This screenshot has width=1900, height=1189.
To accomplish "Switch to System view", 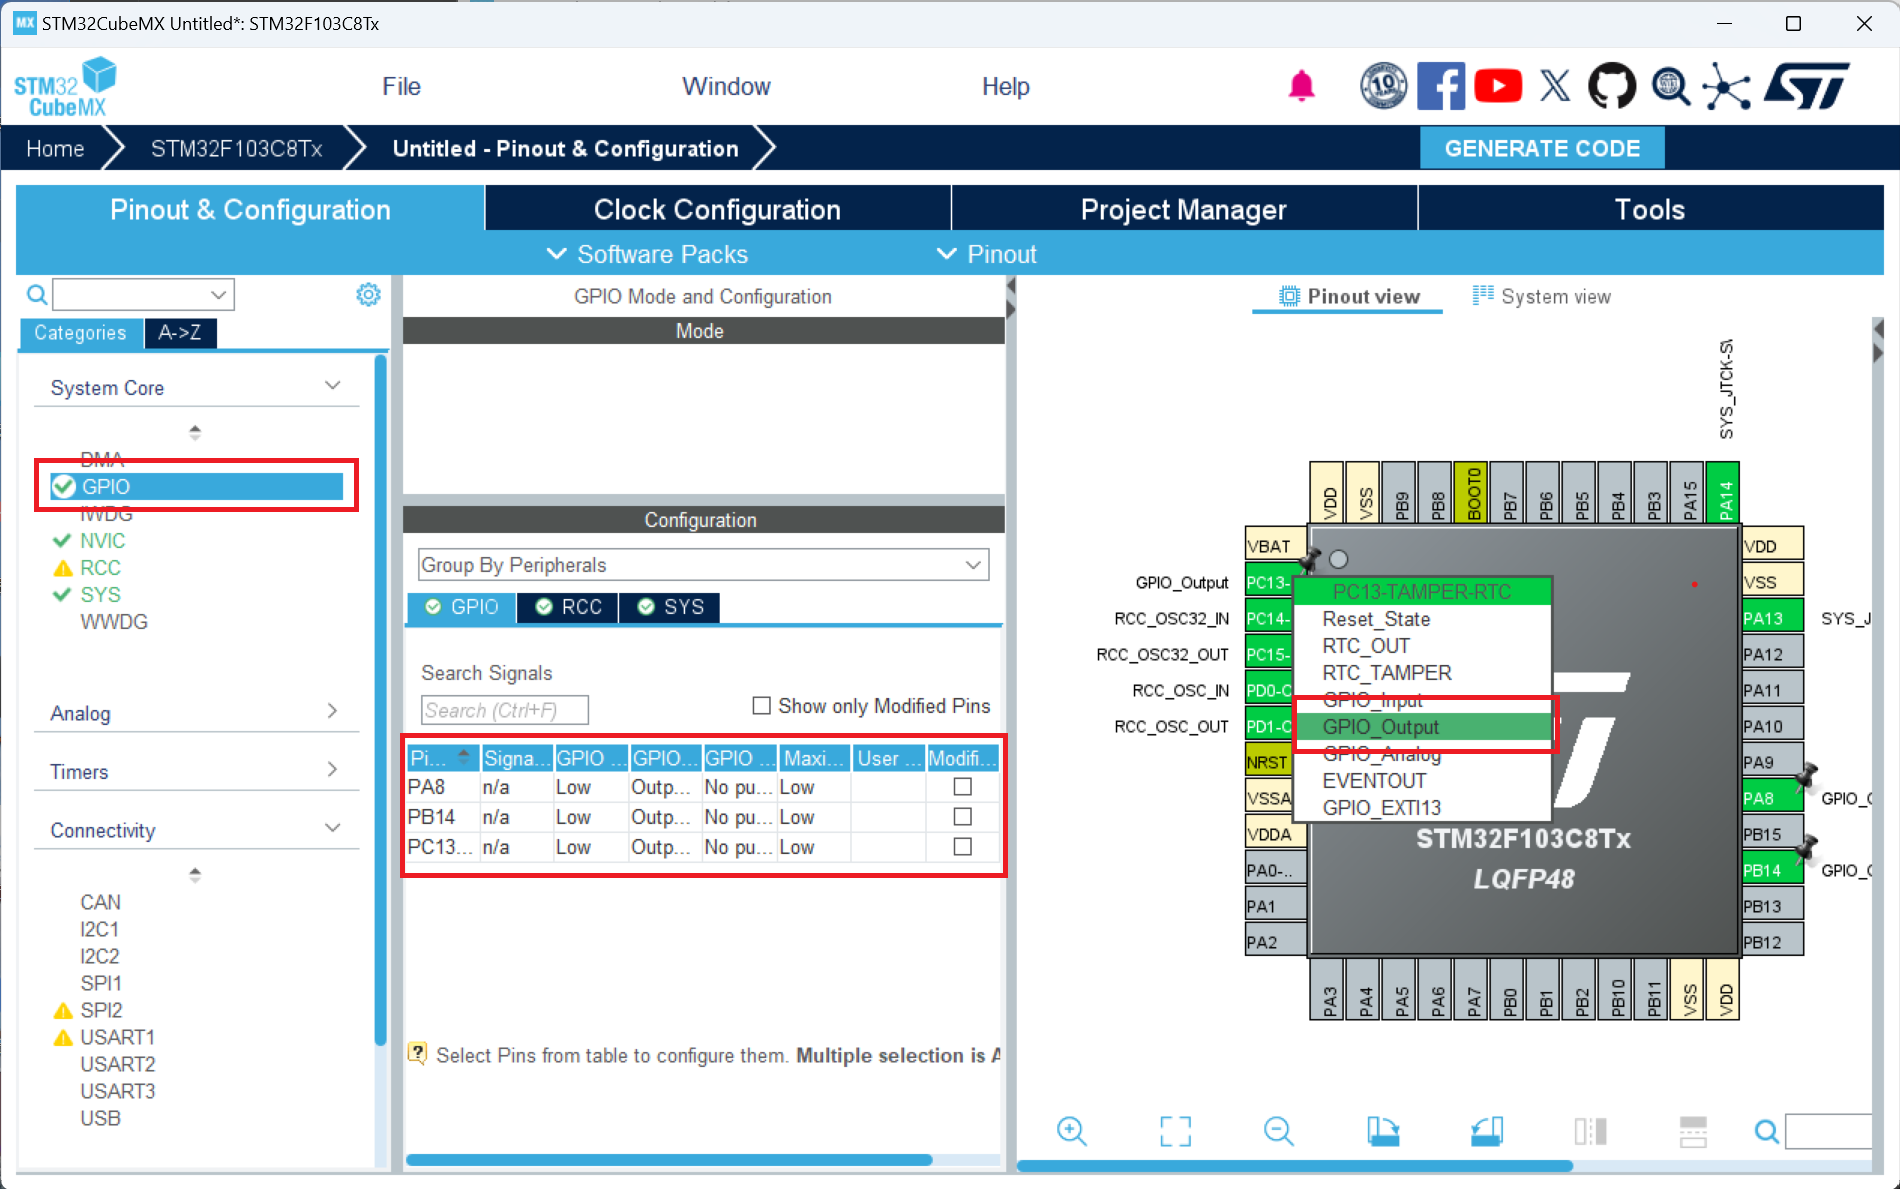I will pos(1541,296).
